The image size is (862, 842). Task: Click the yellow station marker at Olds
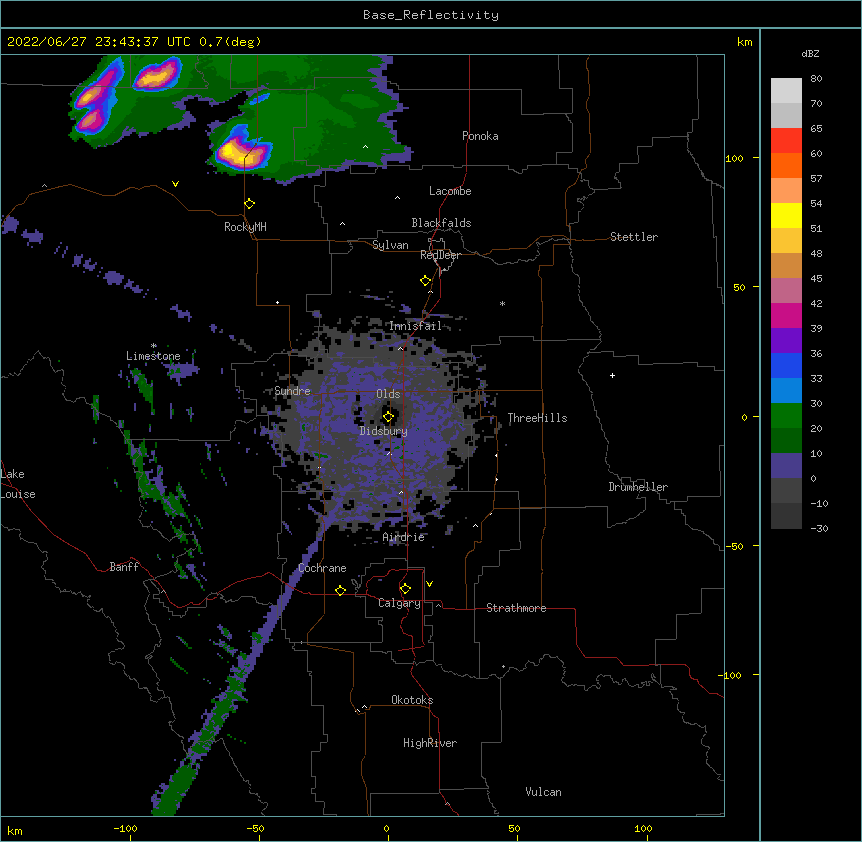388,417
